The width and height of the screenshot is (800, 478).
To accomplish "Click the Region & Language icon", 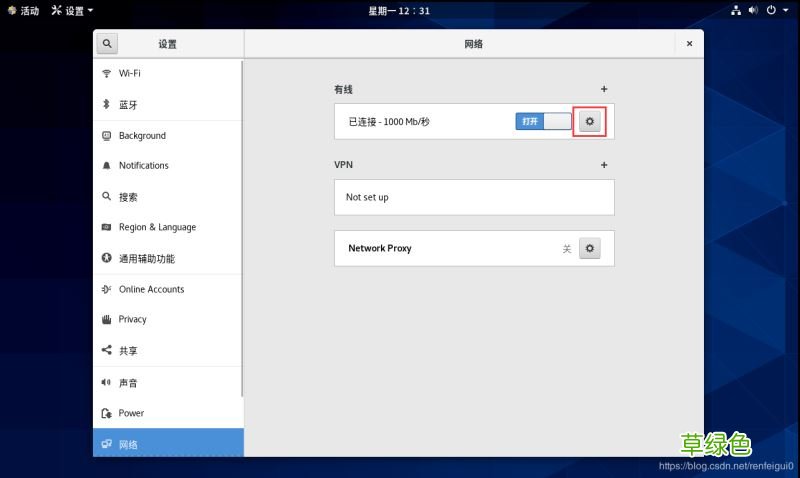I will pos(106,227).
